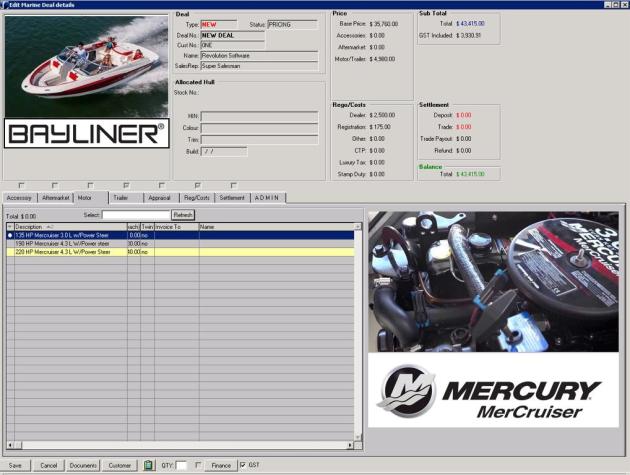630x475 pixels.
Task: Toggle the checkbox above Reg/Costs tab
Action: click(197, 185)
